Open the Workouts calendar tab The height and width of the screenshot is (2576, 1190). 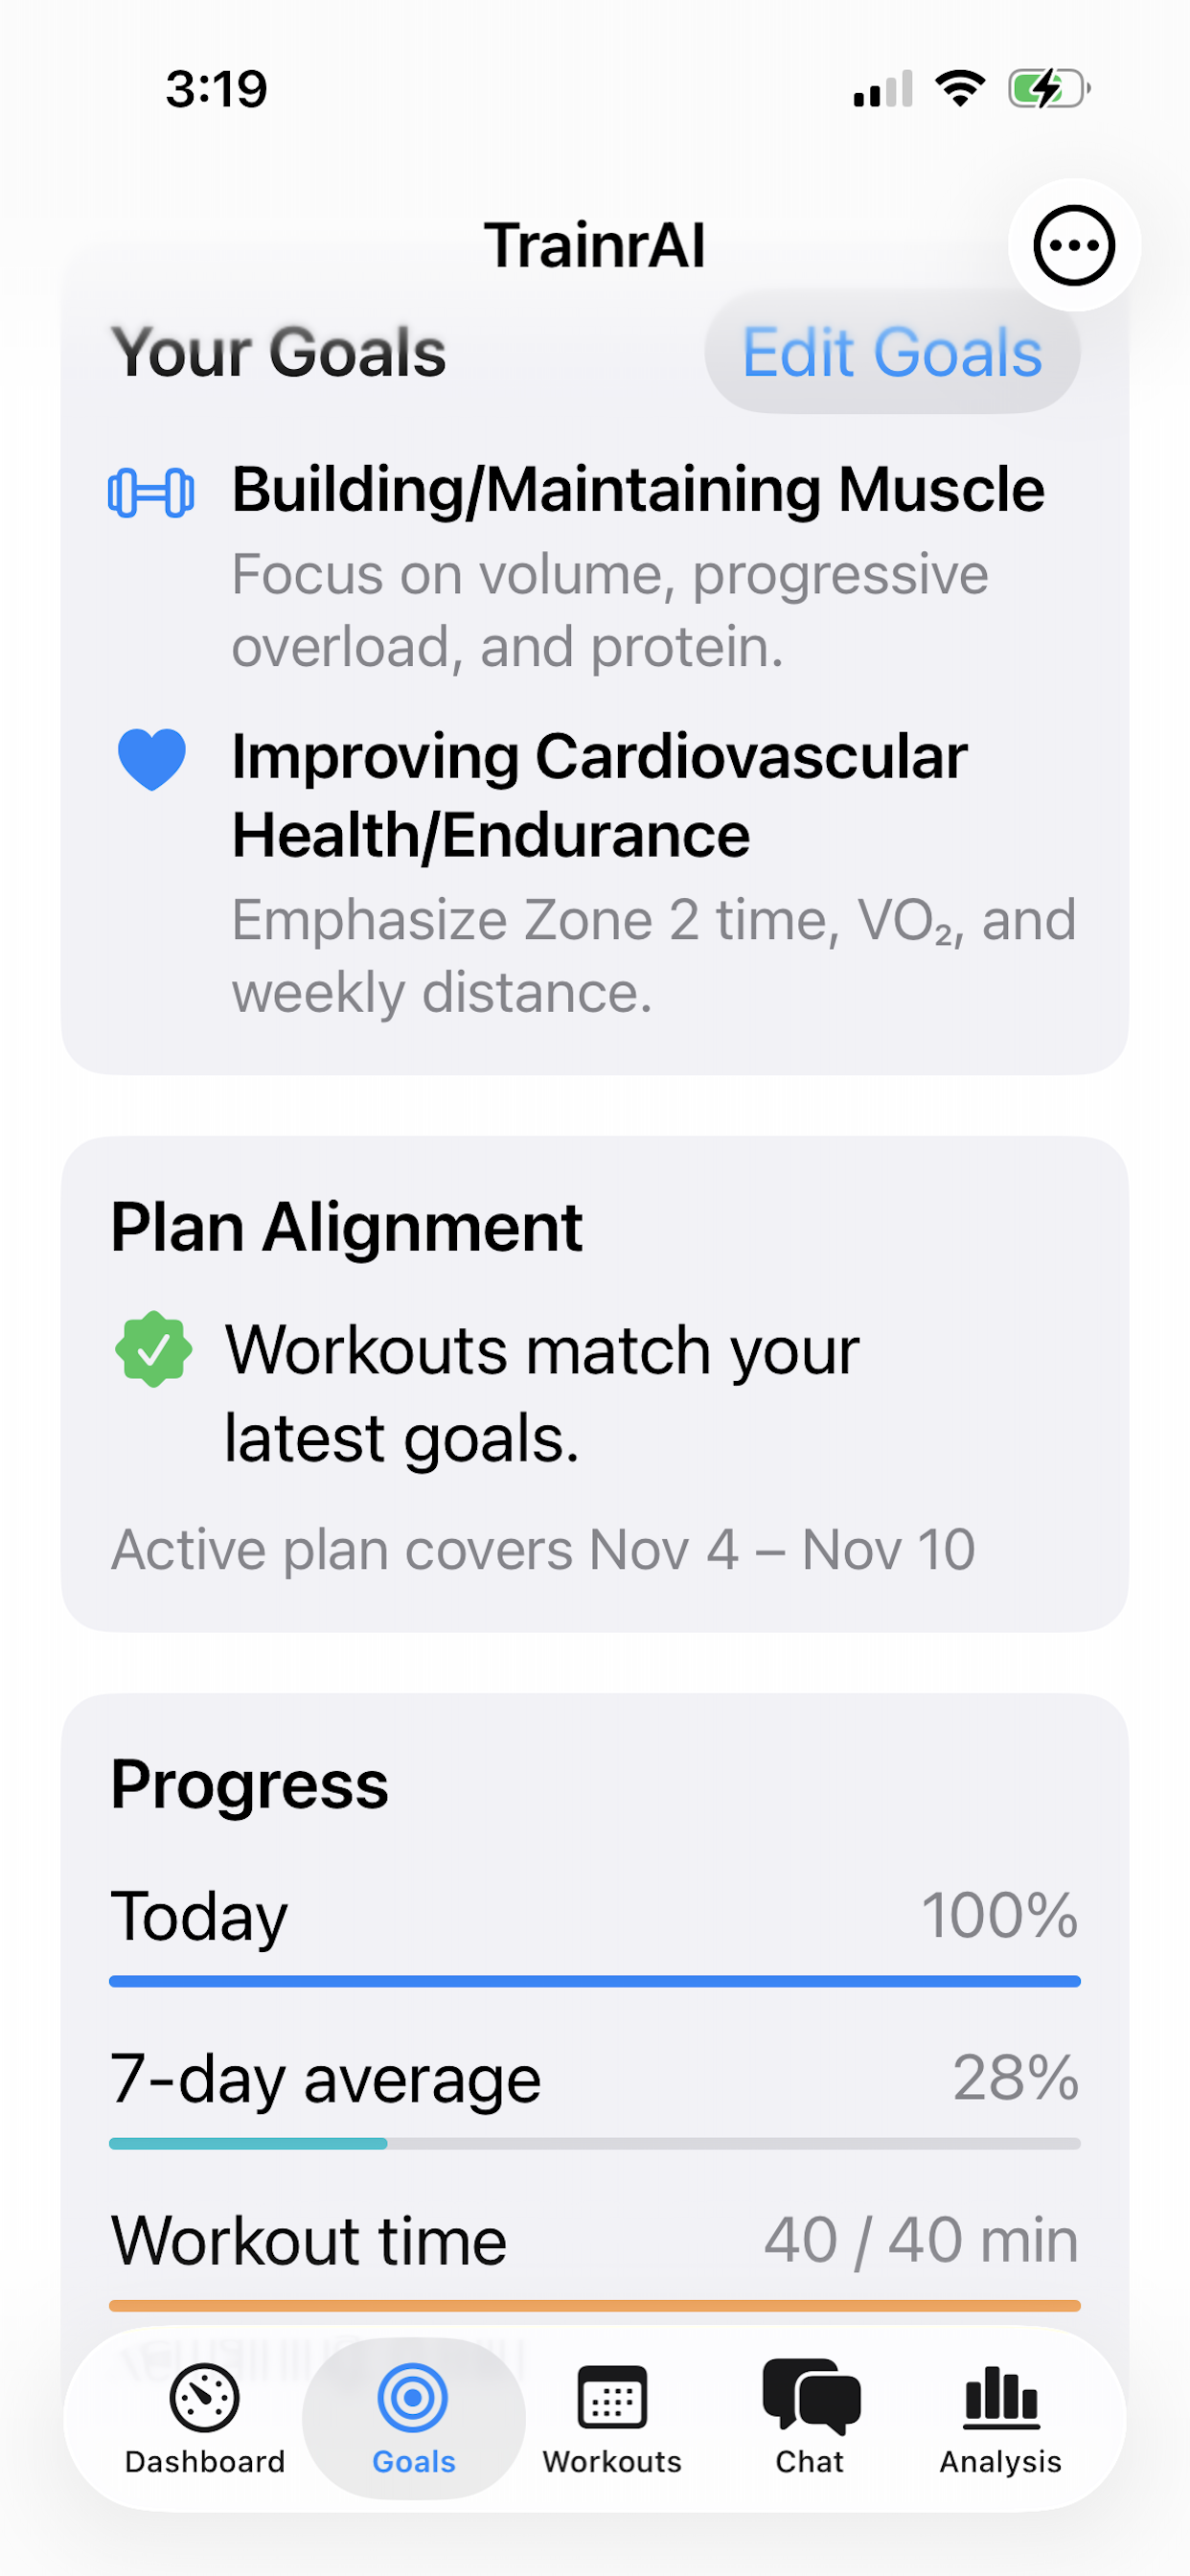pos(612,2416)
